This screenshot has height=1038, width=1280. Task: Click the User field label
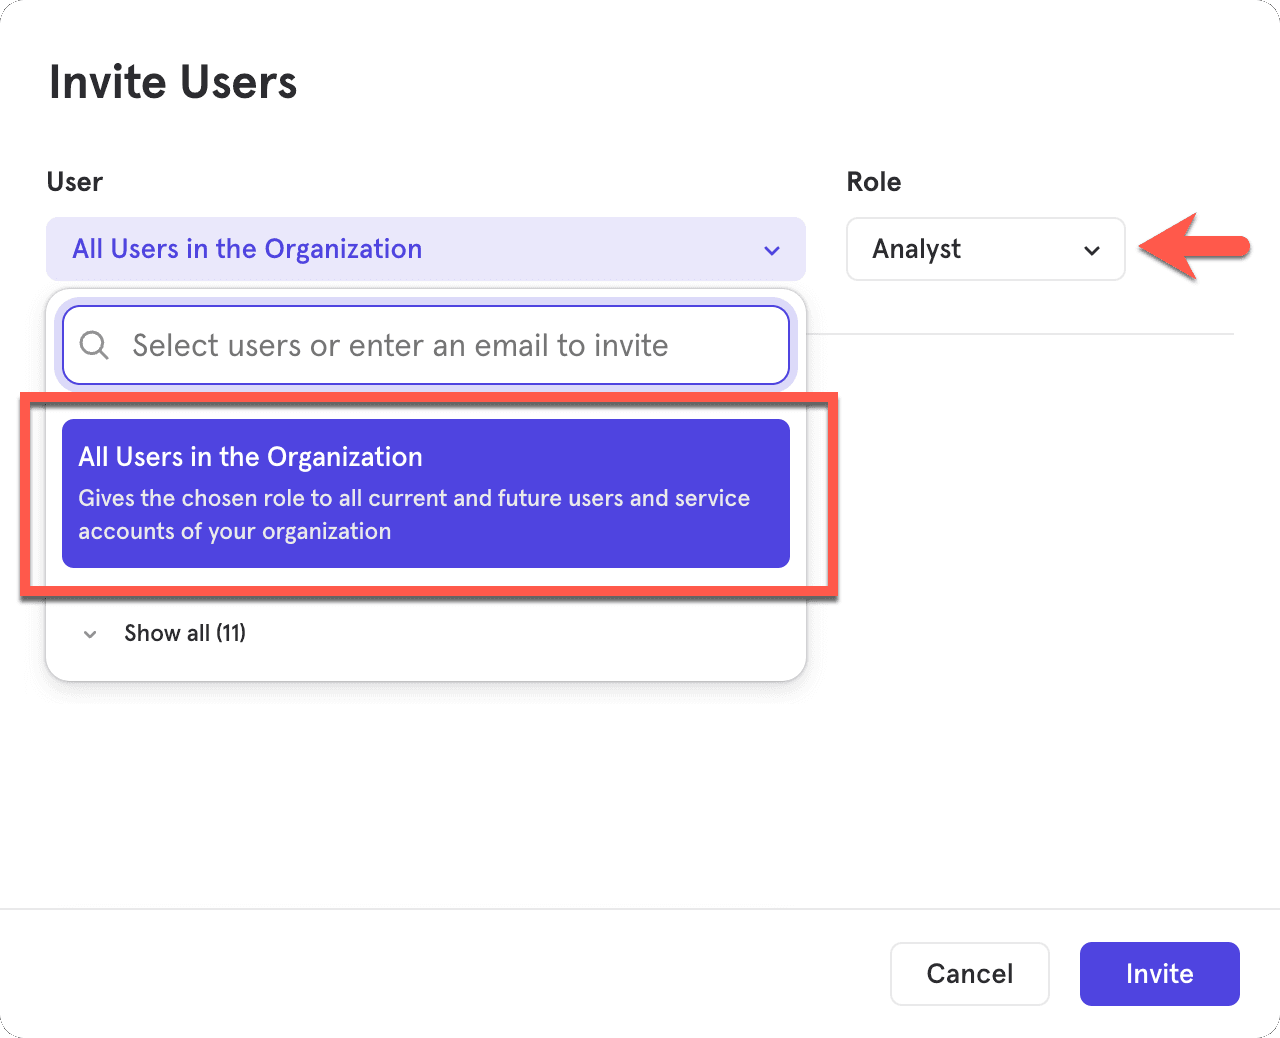coord(75,182)
